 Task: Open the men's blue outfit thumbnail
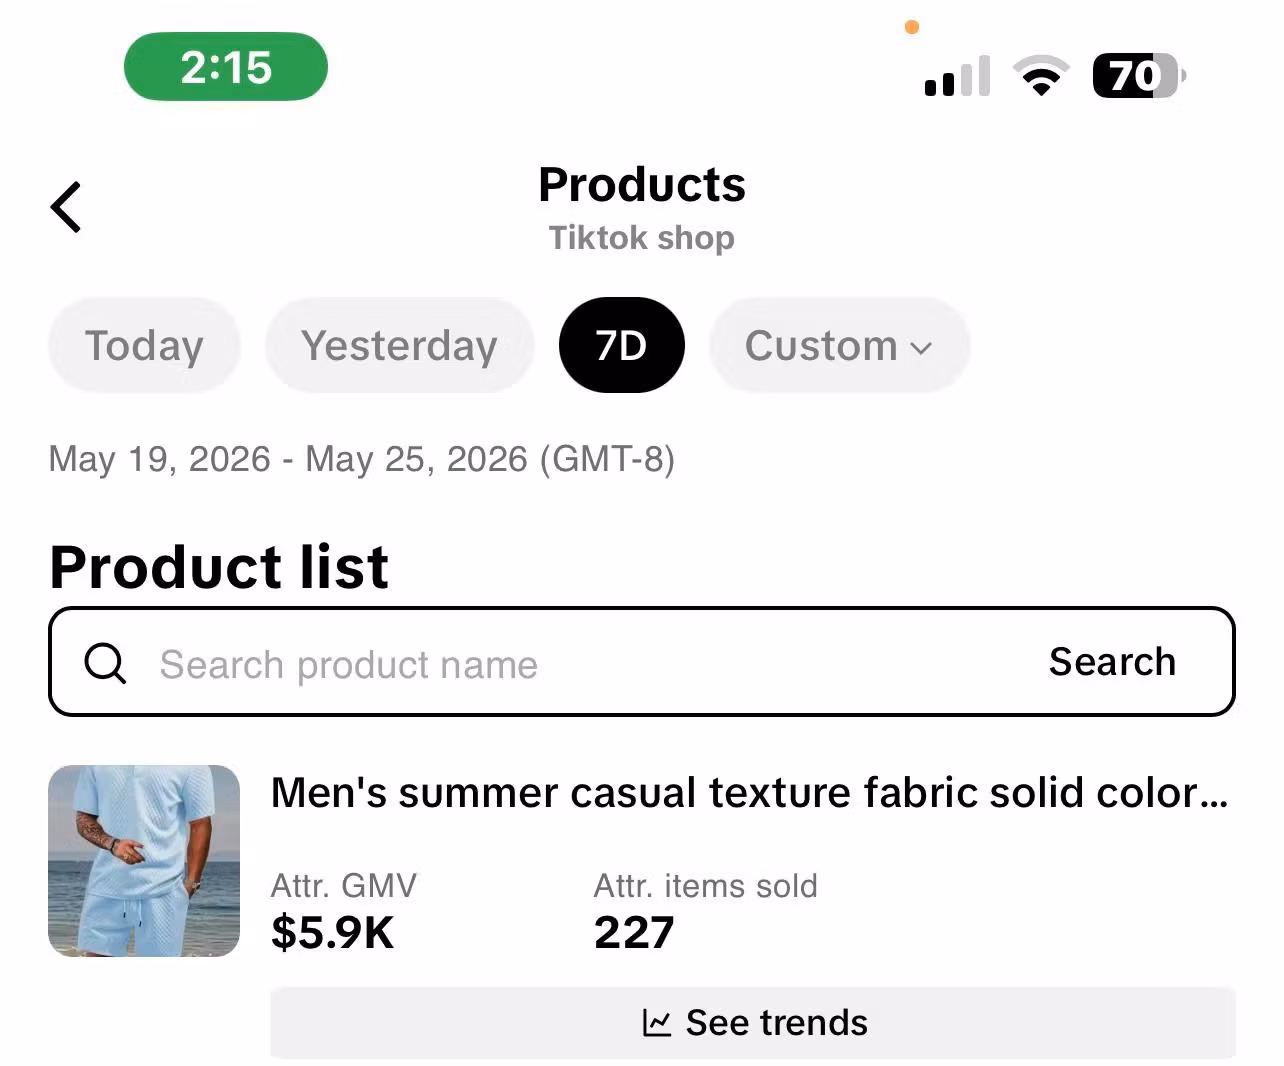(x=144, y=861)
